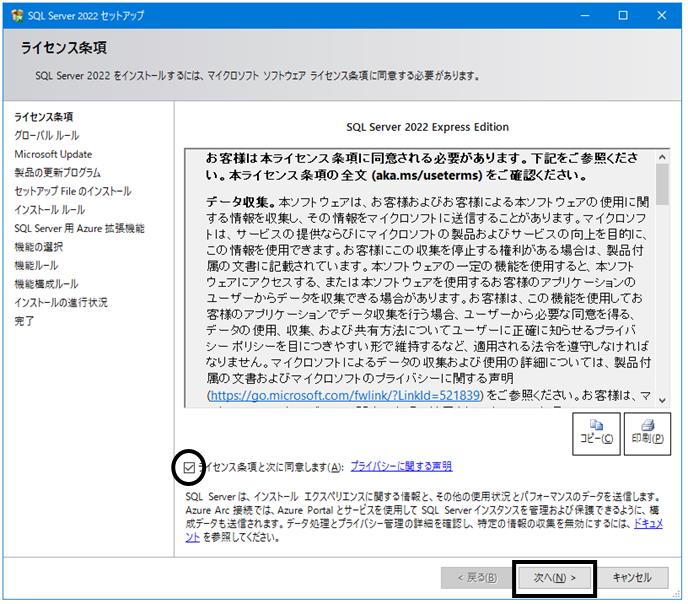Select SQL Server 用 Azure 拡張機能 step
The width and height of the screenshot is (688, 604).
[x=79, y=229]
